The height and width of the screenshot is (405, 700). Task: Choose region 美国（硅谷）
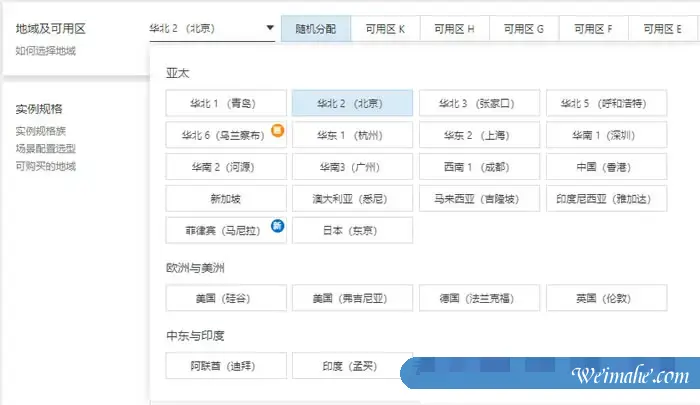[226, 298]
